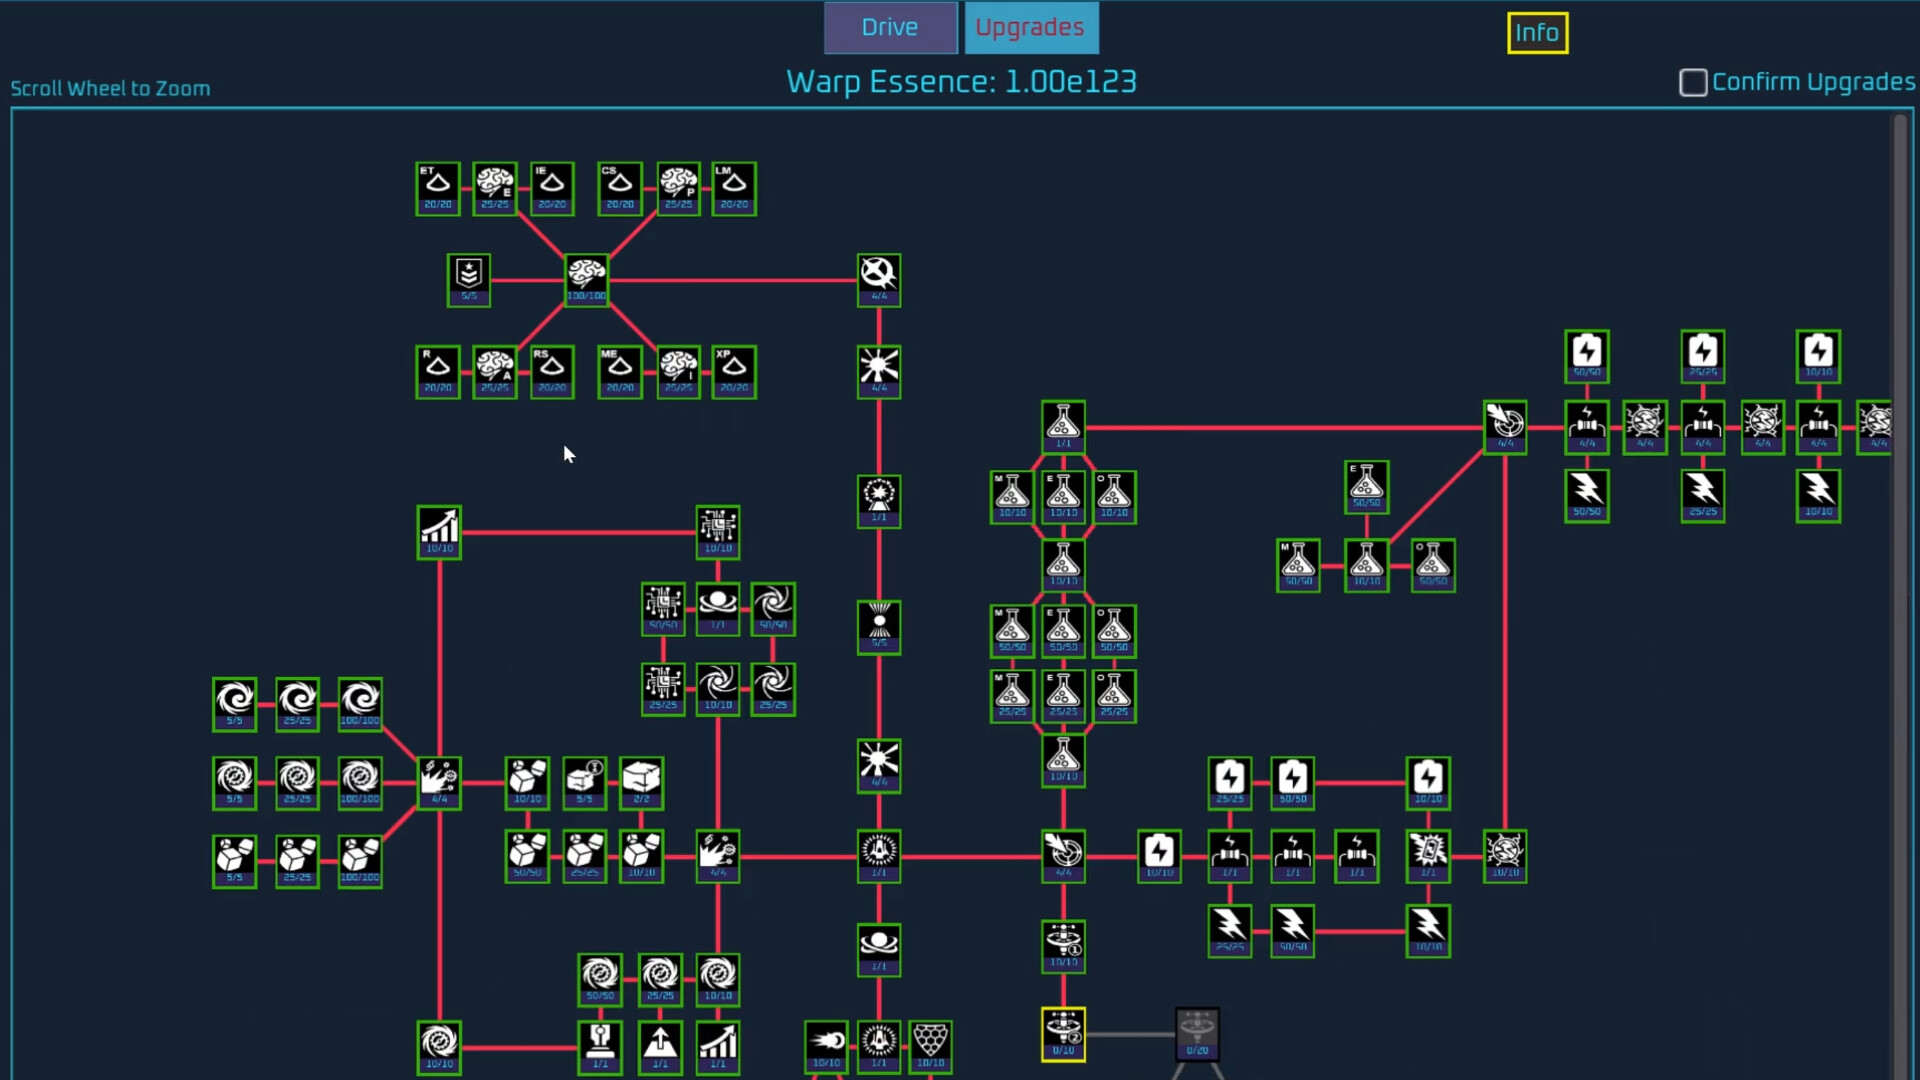Click the Info button
Image resolution: width=1920 pixels, height=1080 pixels.
pos(1536,33)
